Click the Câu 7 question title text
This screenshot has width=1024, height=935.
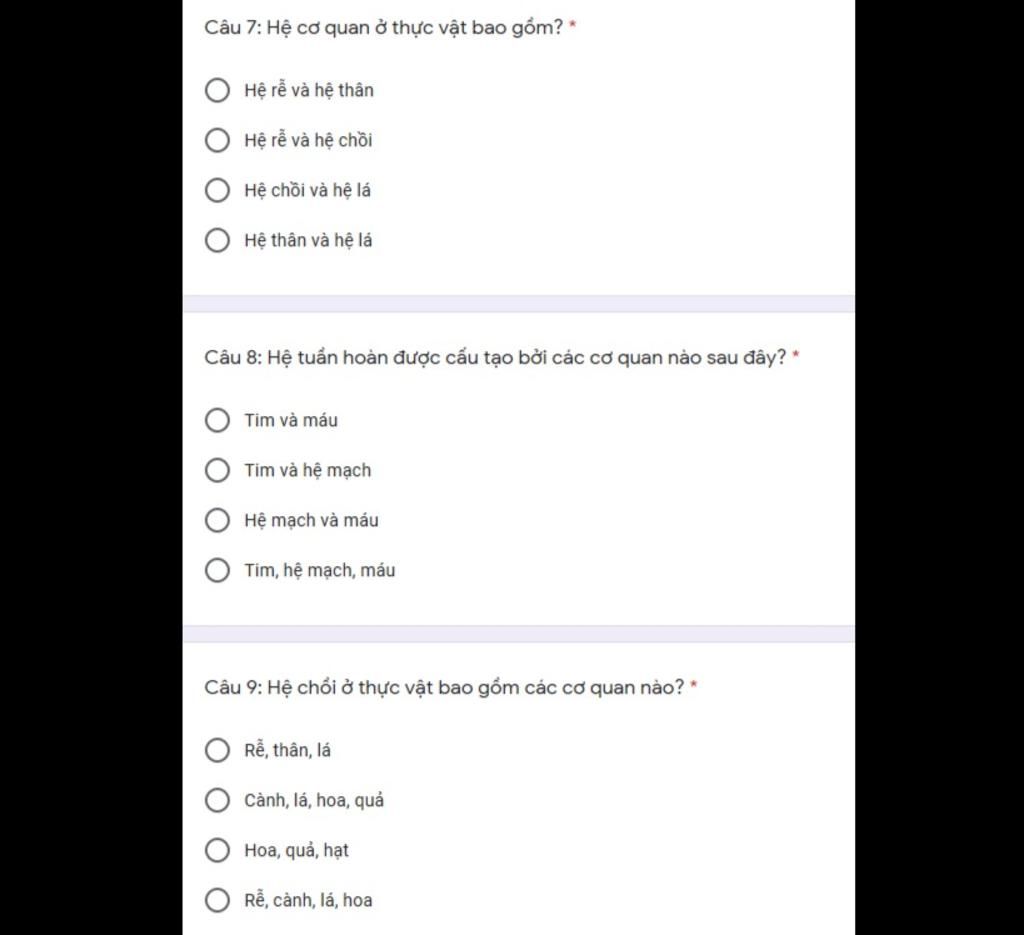[384, 27]
